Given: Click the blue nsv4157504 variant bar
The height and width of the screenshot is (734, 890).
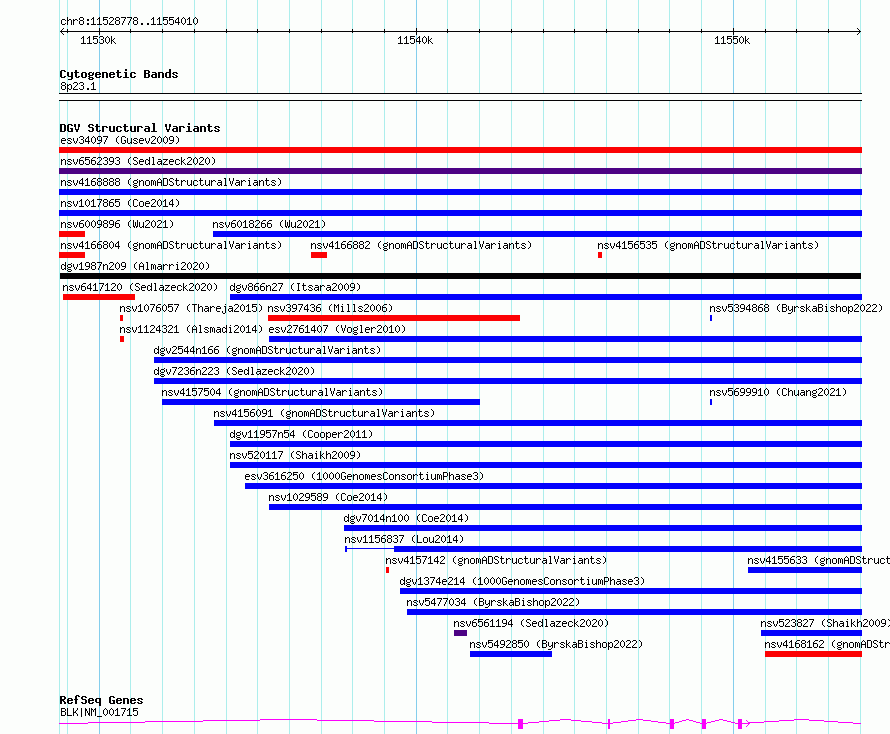Looking at the screenshot, I should 321,402.
